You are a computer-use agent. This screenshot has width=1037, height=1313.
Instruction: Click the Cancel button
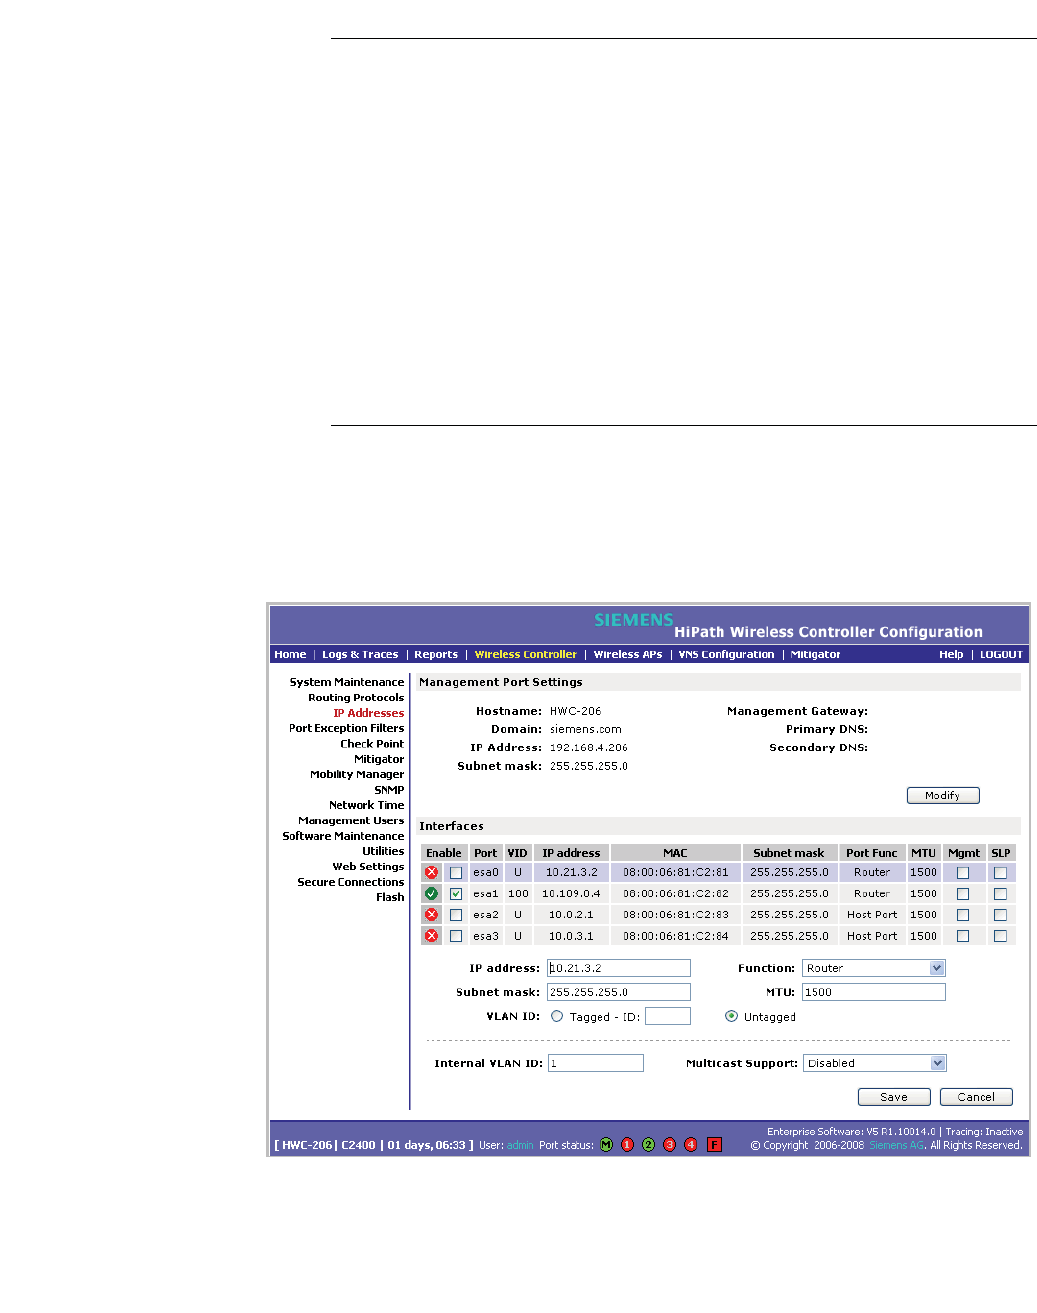coord(976,1097)
